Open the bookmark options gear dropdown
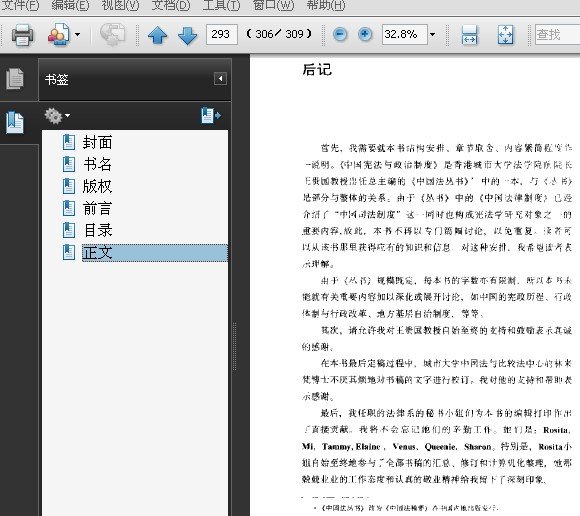580x516 pixels. tap(57, 116)
